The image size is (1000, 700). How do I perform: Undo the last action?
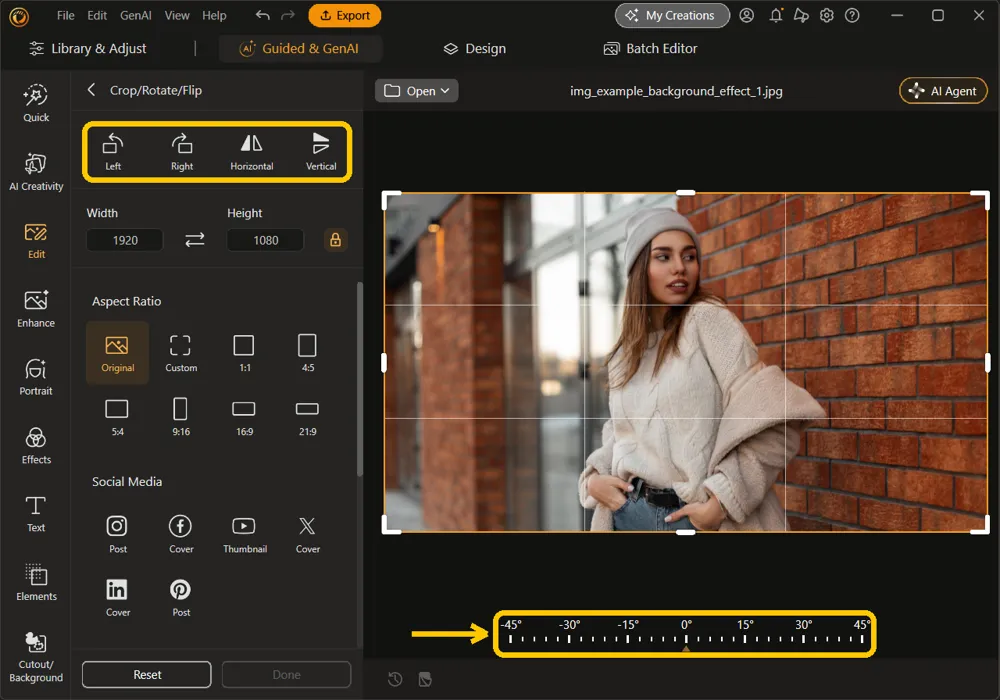[262, 15]
